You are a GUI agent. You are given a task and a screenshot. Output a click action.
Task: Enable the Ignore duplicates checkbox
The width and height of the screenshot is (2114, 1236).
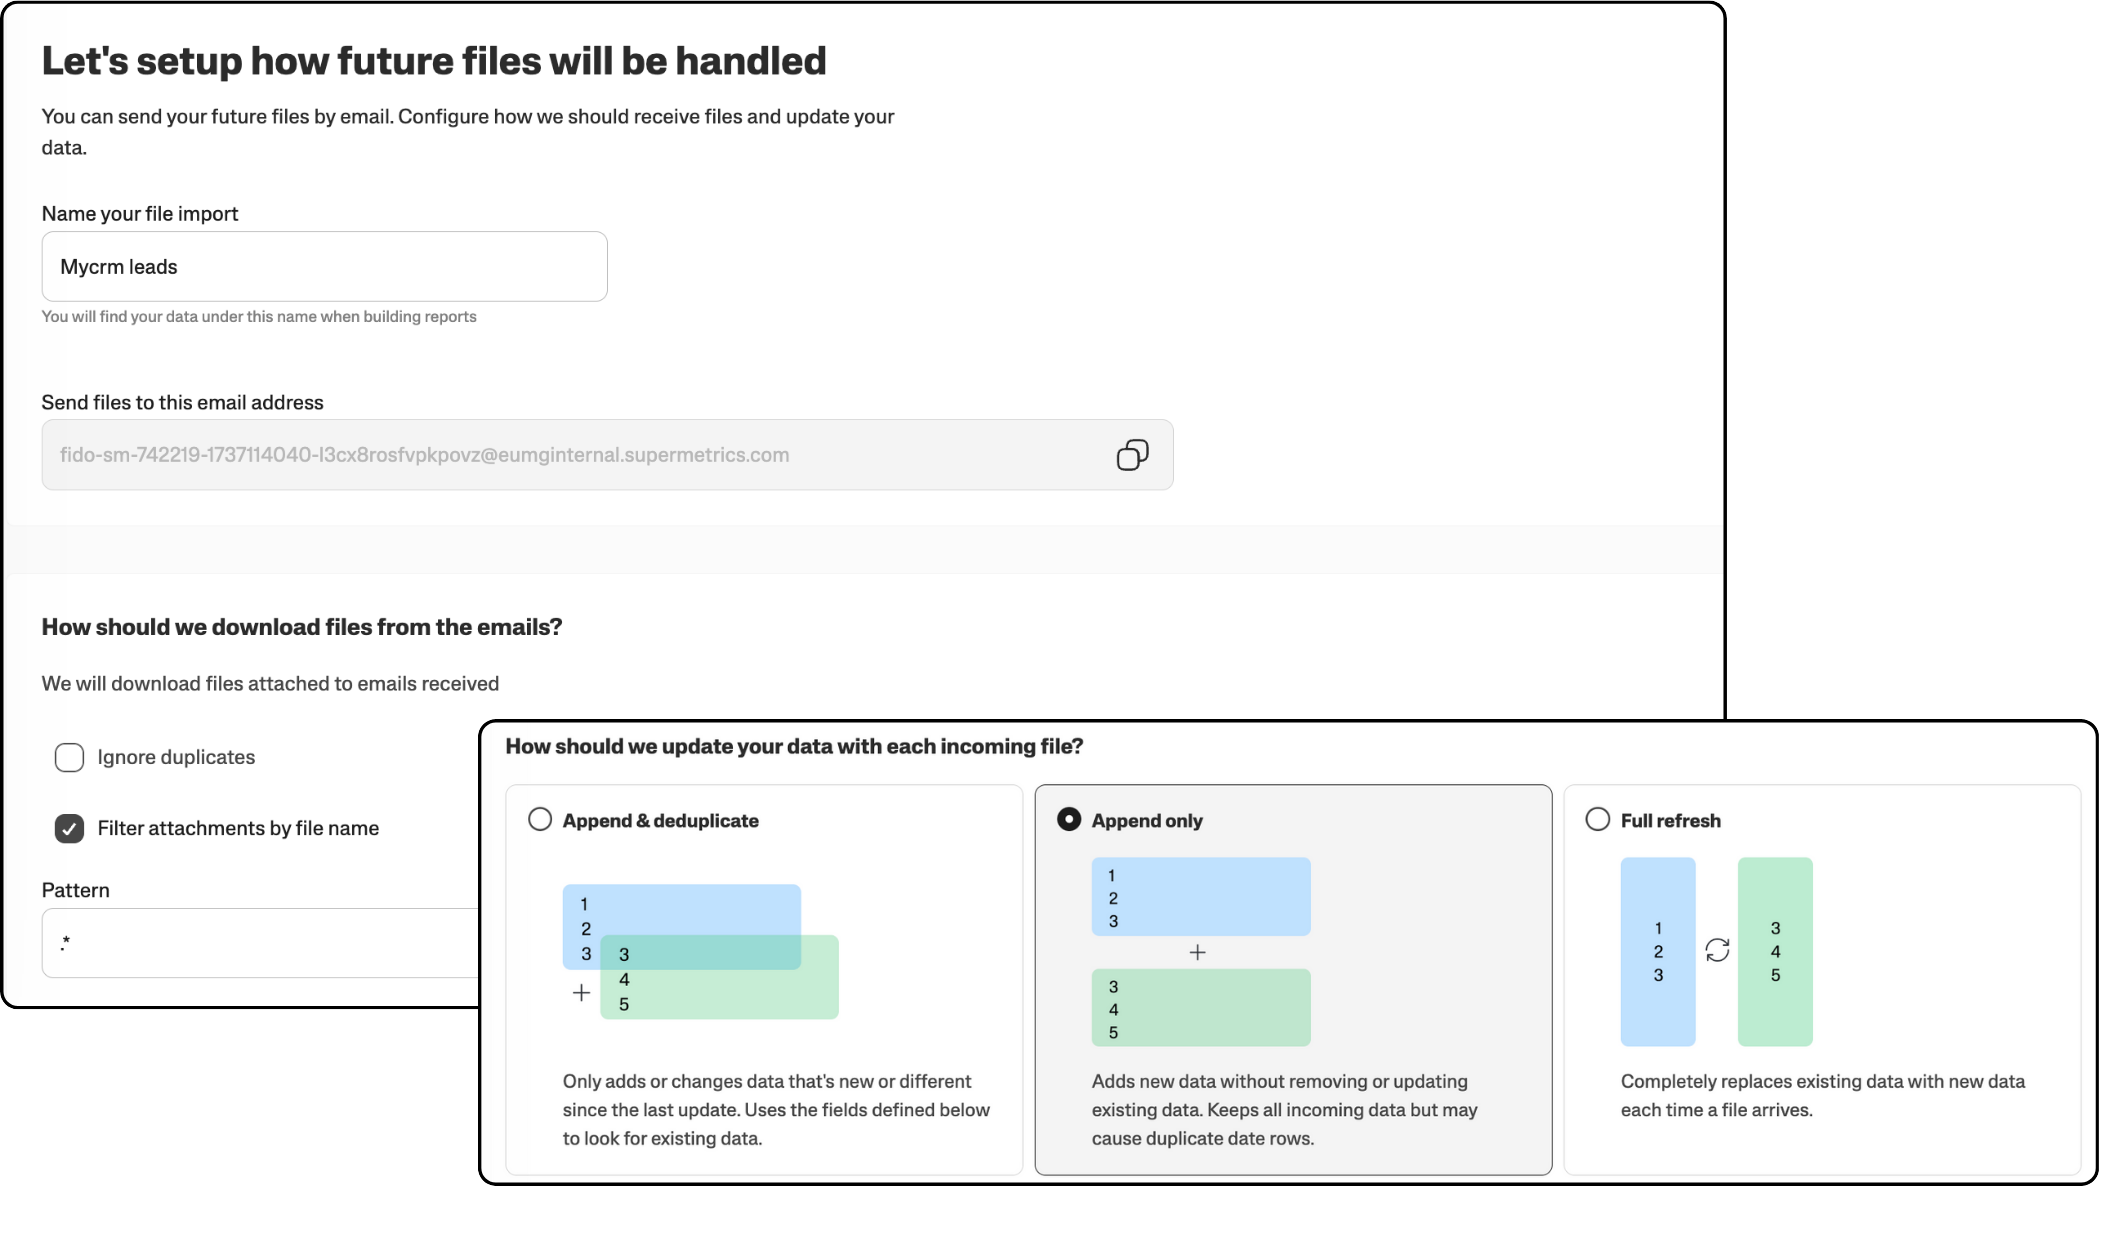coord(69,757)
